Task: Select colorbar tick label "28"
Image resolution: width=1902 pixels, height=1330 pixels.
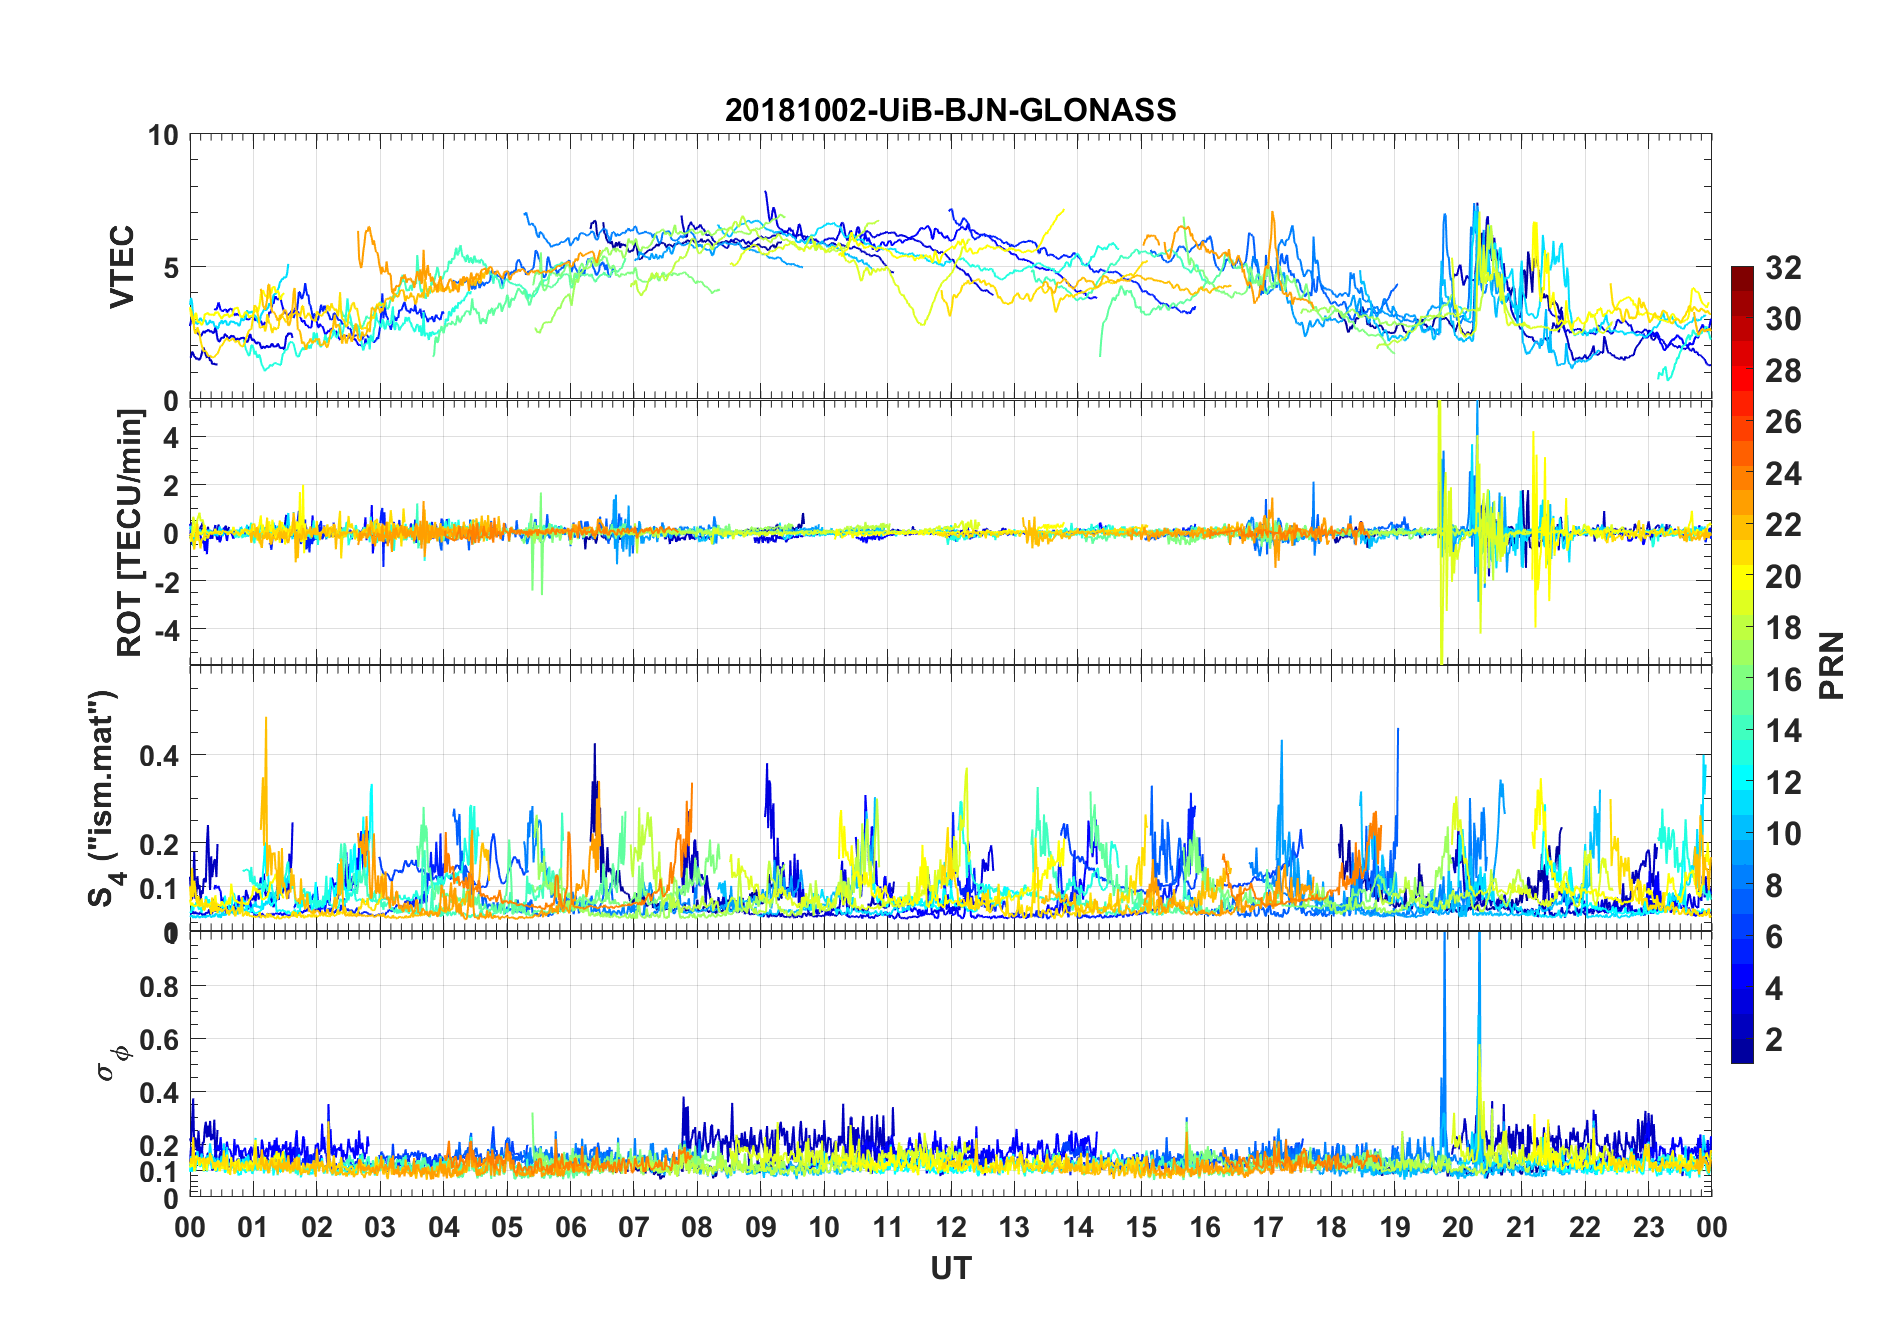Action: 1784,371
